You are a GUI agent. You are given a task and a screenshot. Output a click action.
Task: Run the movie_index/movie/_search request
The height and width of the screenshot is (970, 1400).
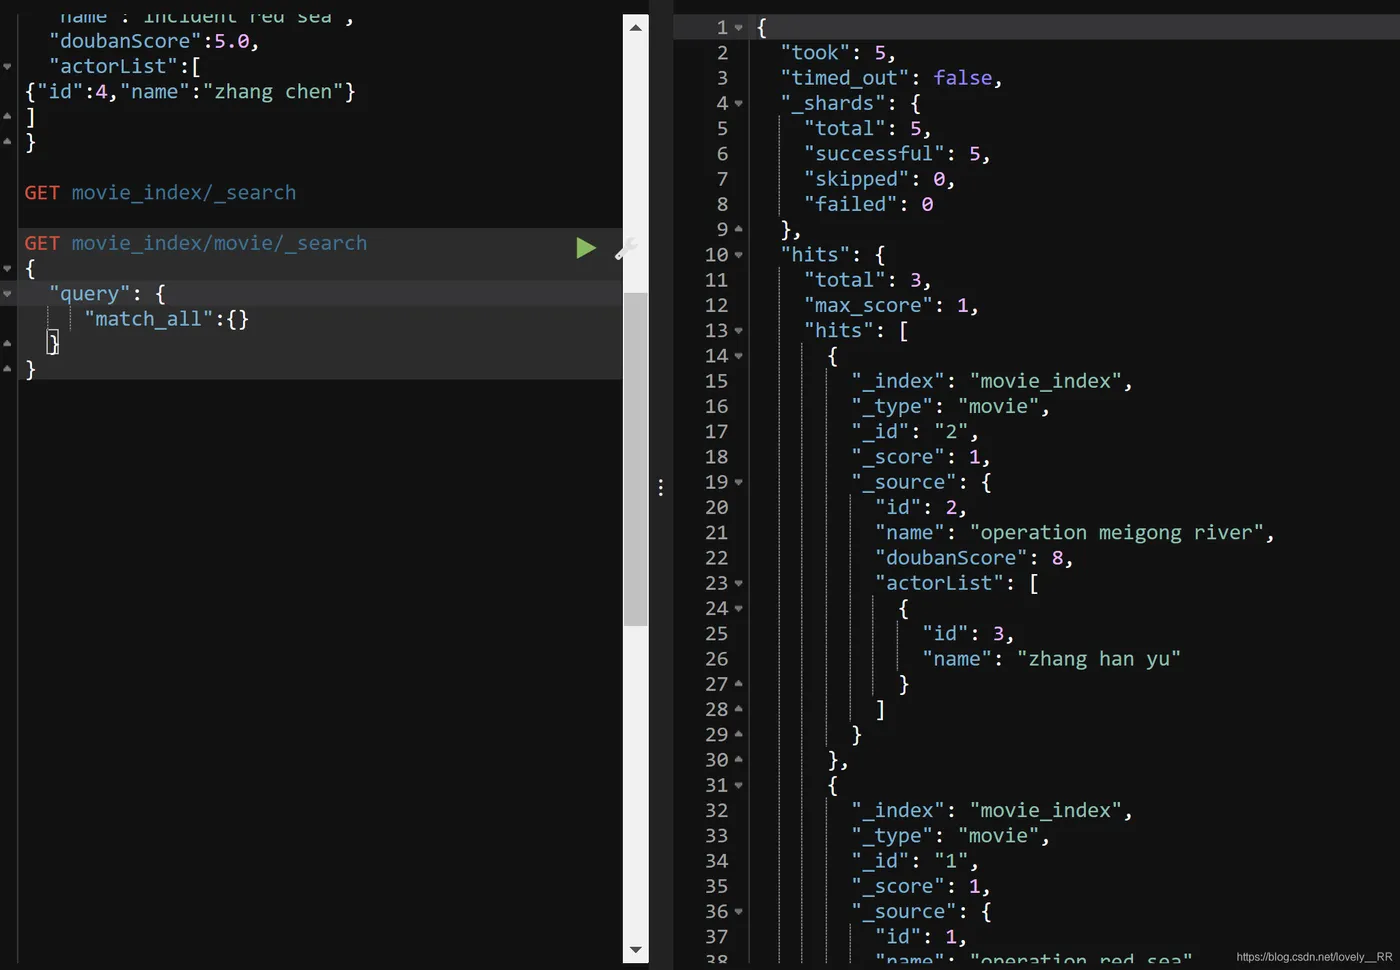[x=586, y=248]
